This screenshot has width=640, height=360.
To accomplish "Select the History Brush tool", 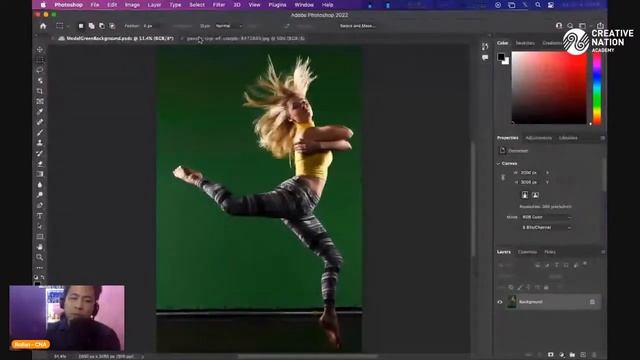I will pyautogui.click(x=40, y=153).
